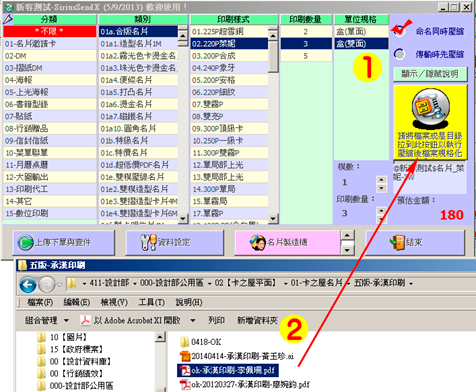Select 04.240P象牙 in 印刷樣式 list
Image resolution: width=476 pixels, height=392 pixels.
[x=229, y=68]
